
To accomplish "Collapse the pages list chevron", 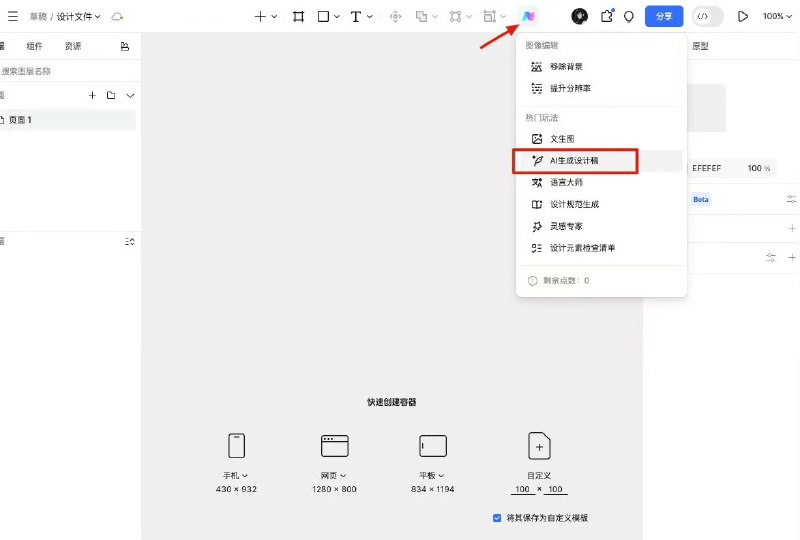I will 130,95.
